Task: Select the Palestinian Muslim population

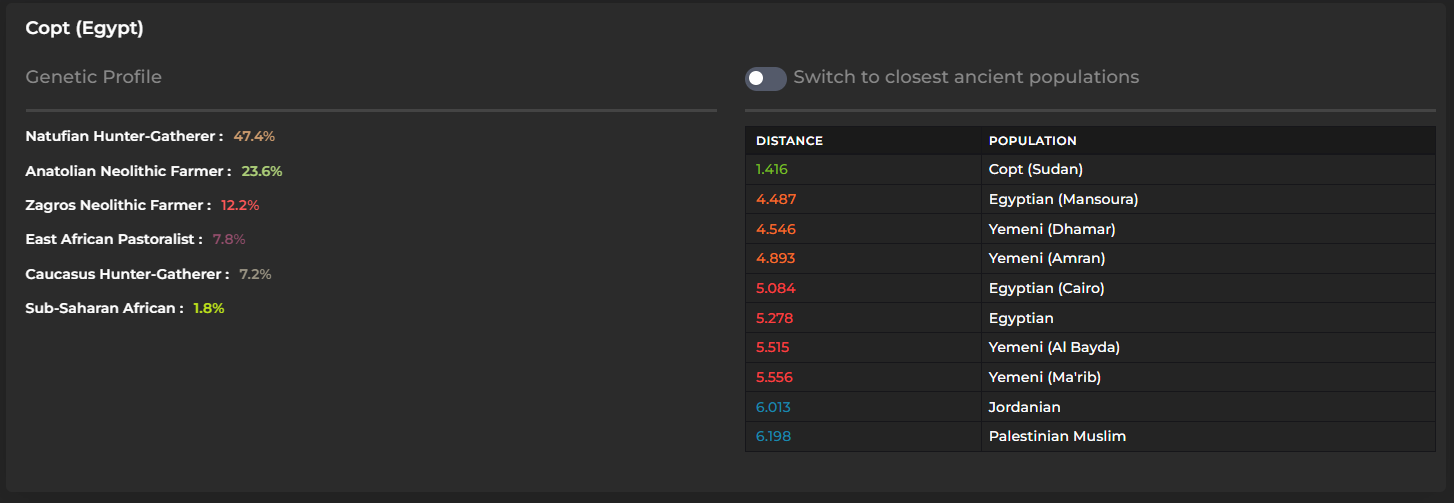Action: [x=1057, y=437]
